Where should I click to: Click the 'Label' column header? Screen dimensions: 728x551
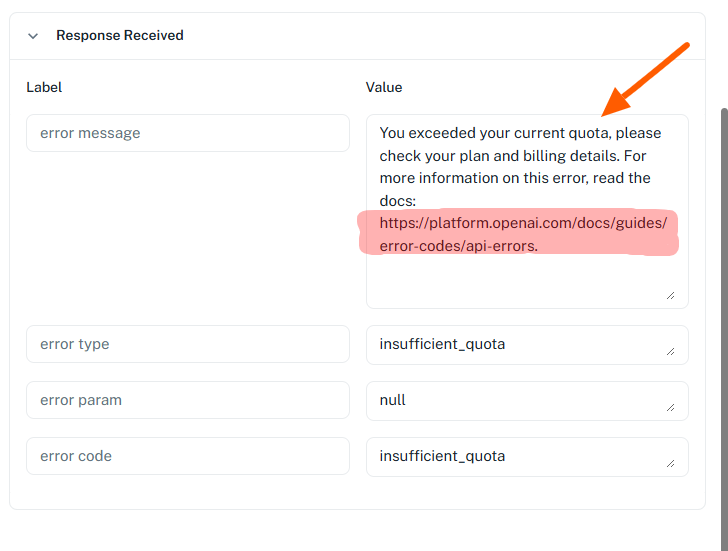pyautogui.click(x=44, y=87)
